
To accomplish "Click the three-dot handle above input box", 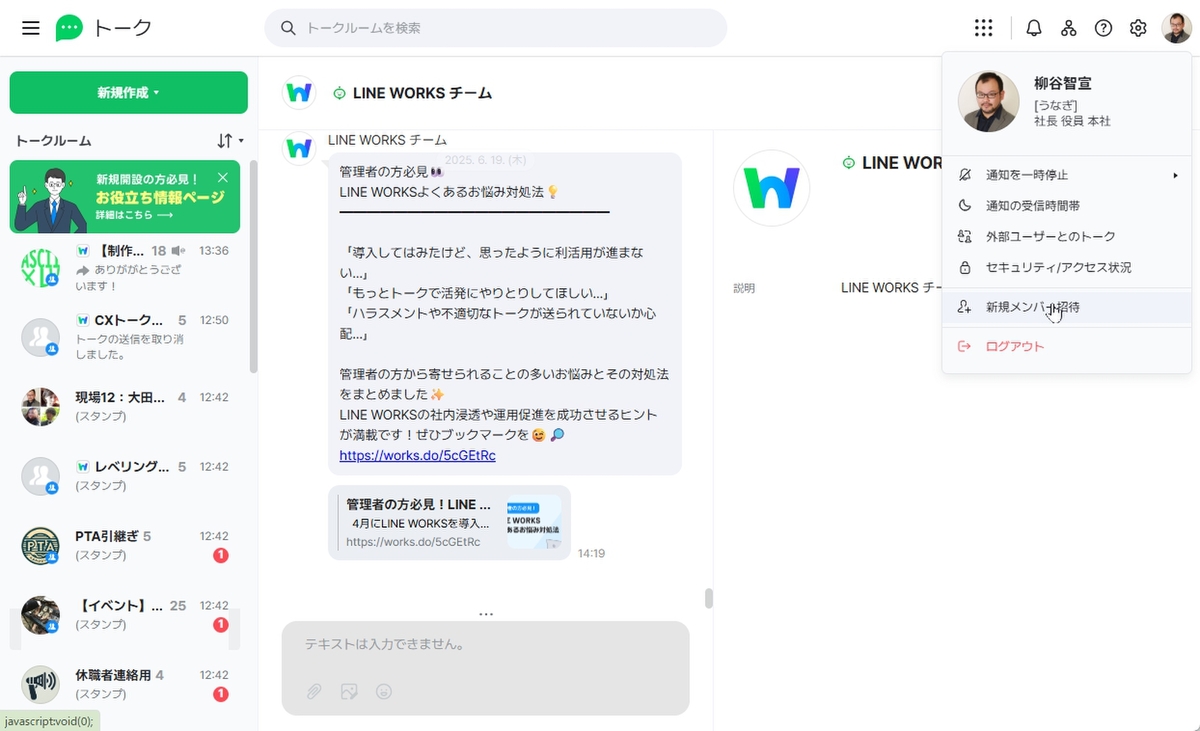I will click(486, 614).
